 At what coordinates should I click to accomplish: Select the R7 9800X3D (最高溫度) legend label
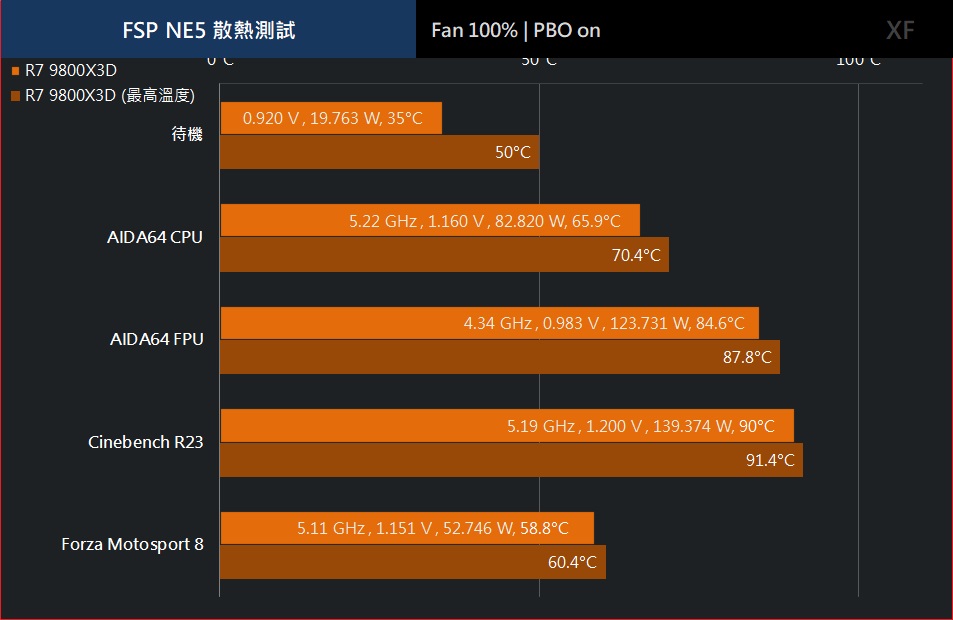(110, 95)
